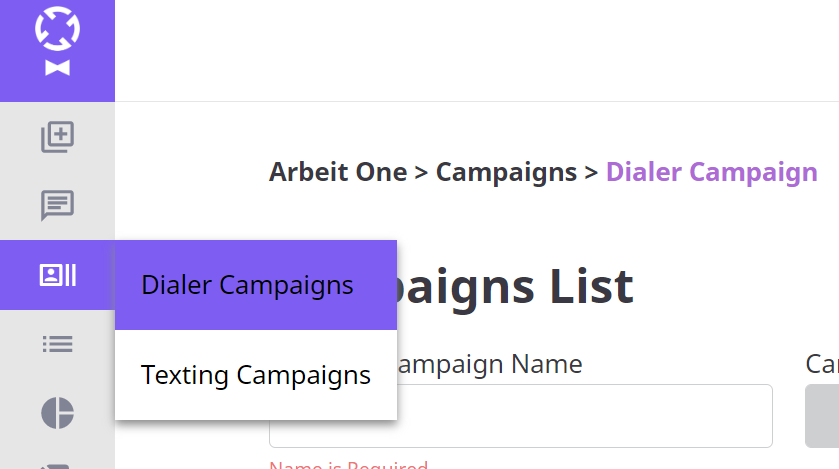Navigate to Campaigns breadcrumb link
839x469 pixels.
point(506,172)
